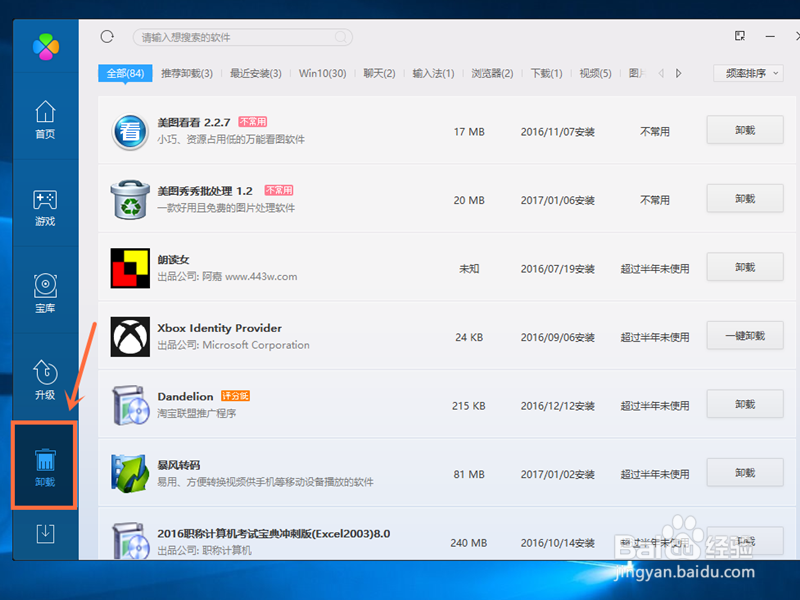Click the Xbox Identity Provider app icon

(x=130, y=336)
